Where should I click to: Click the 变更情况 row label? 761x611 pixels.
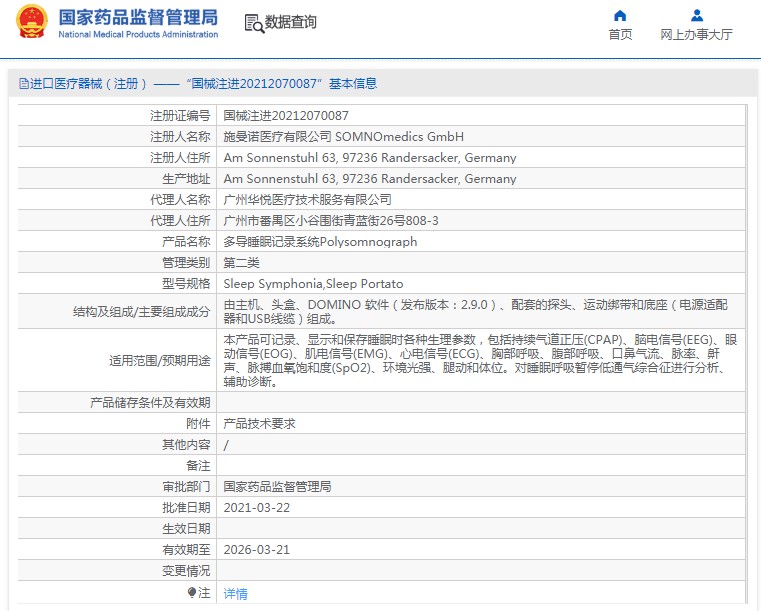186,571
